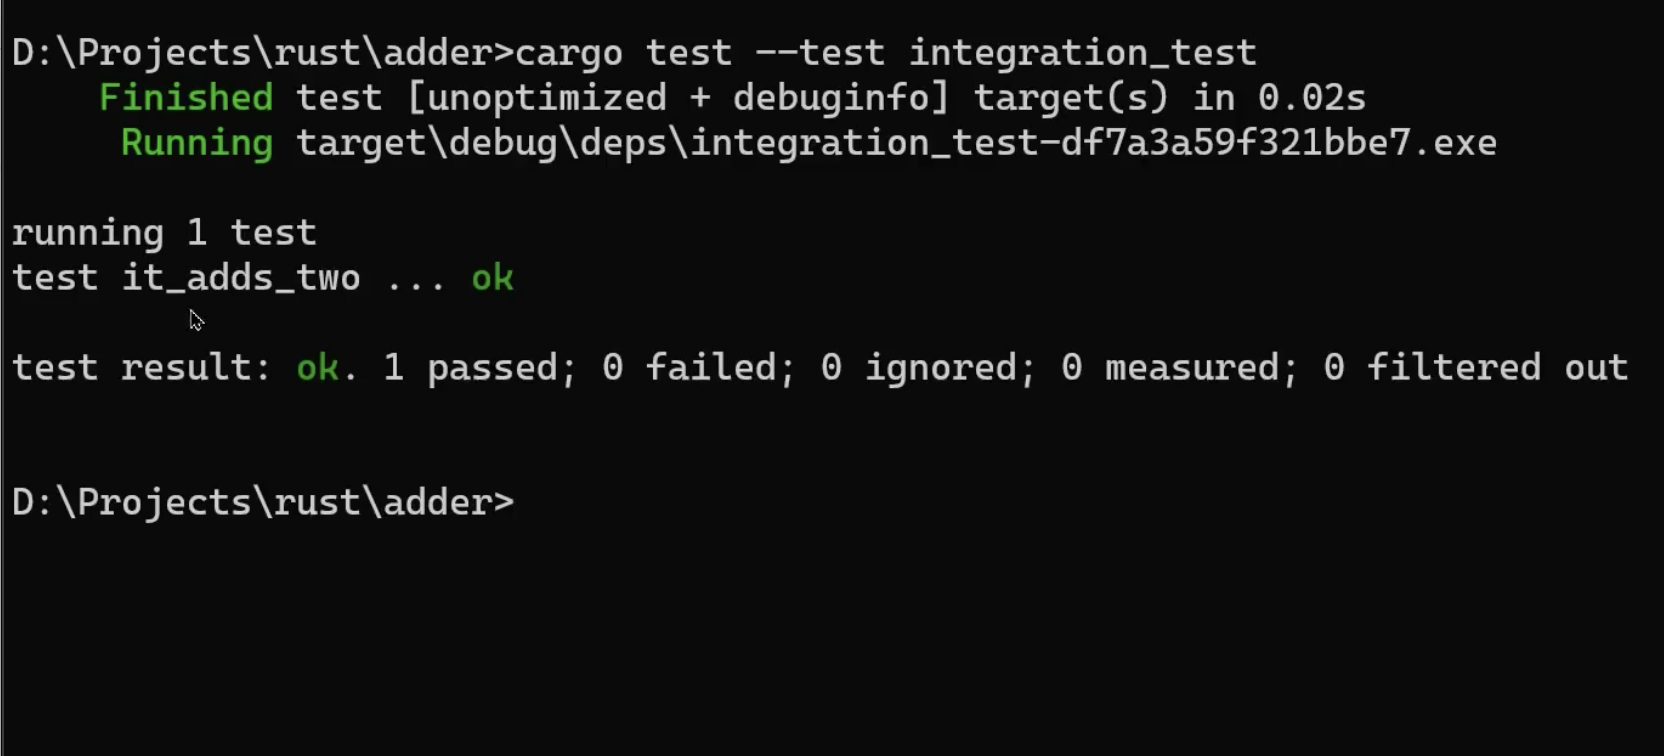Click the "0 measured" count
1664x756 pixels.
click(1180, 368)
